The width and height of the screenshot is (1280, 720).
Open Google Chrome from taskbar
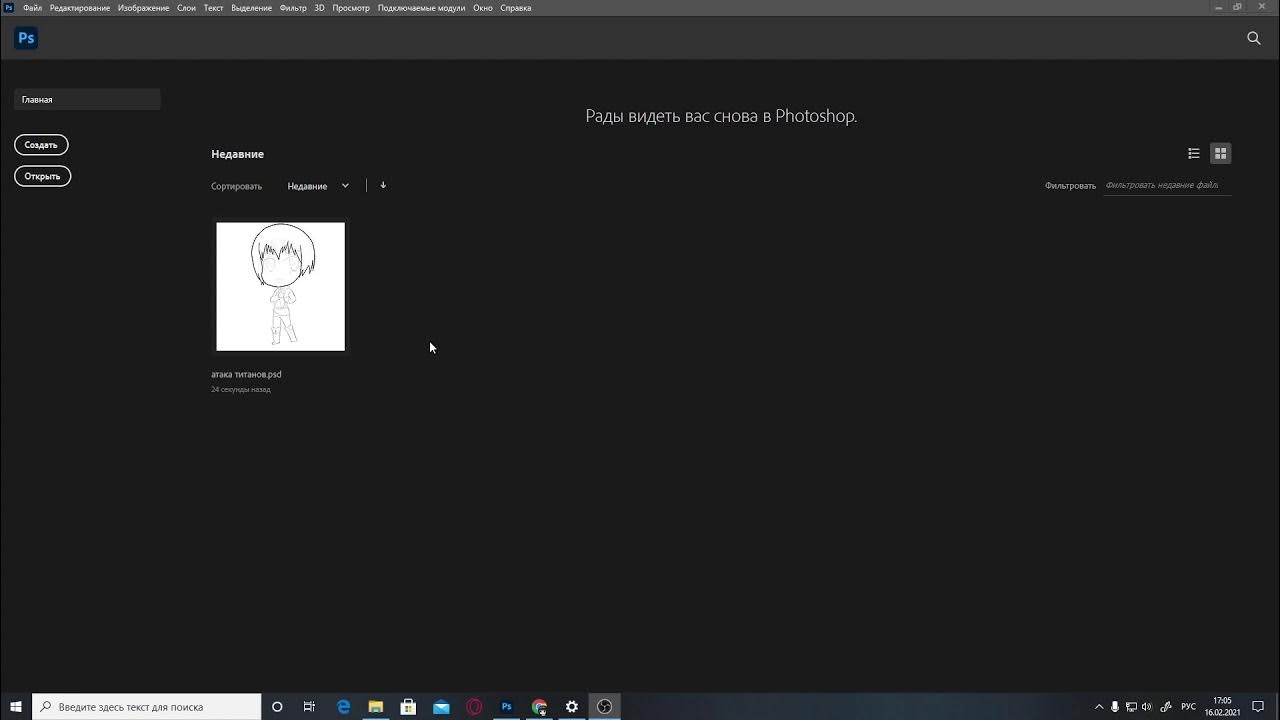click(x=539, y=706)
